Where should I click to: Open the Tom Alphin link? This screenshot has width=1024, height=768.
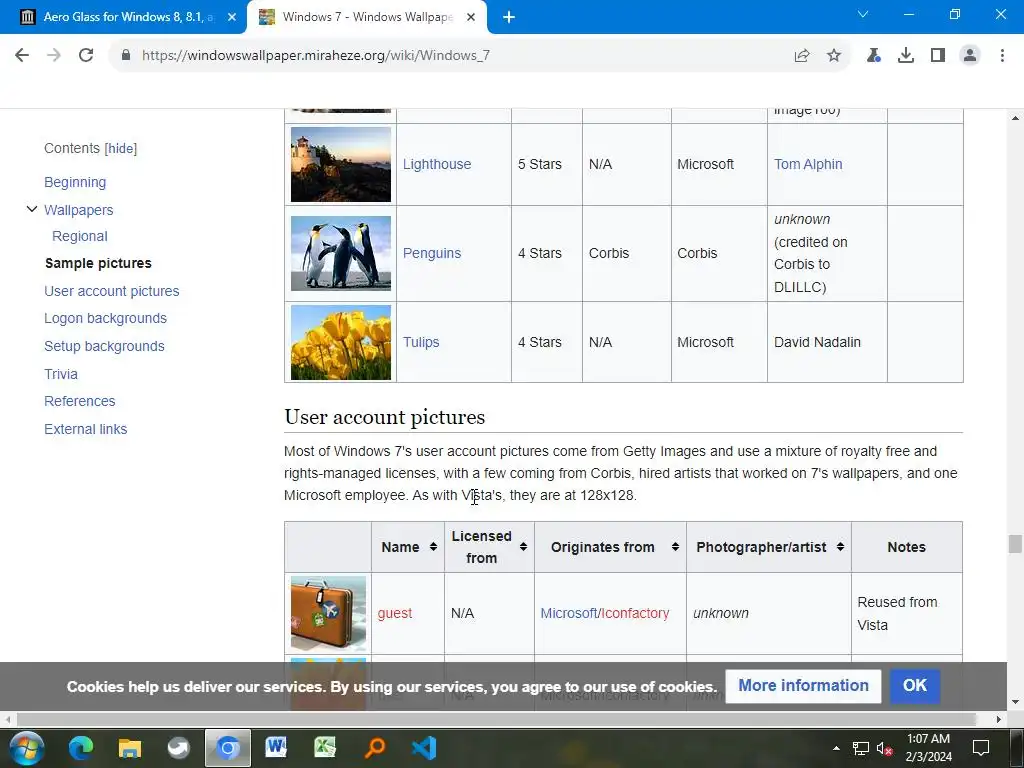[808, 165]
